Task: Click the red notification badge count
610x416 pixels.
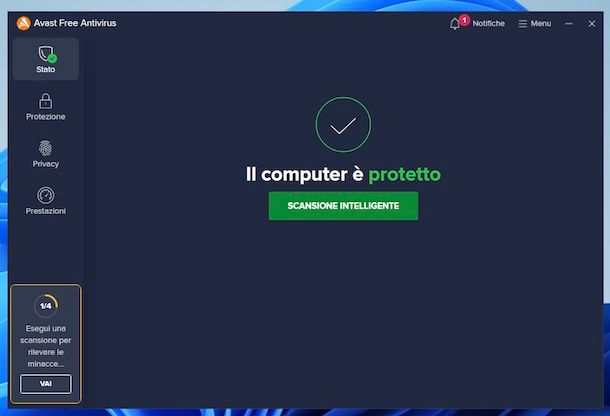Action: point(464,20)
